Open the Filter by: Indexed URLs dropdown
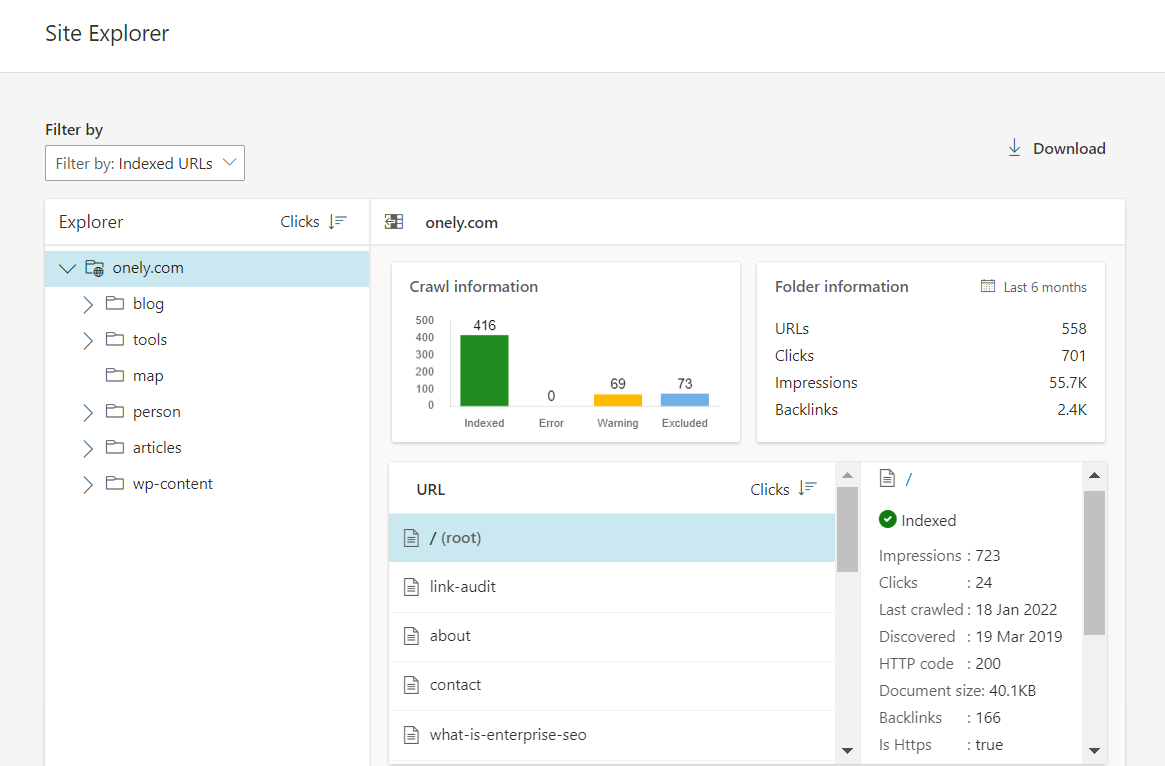 pos(144,162)
